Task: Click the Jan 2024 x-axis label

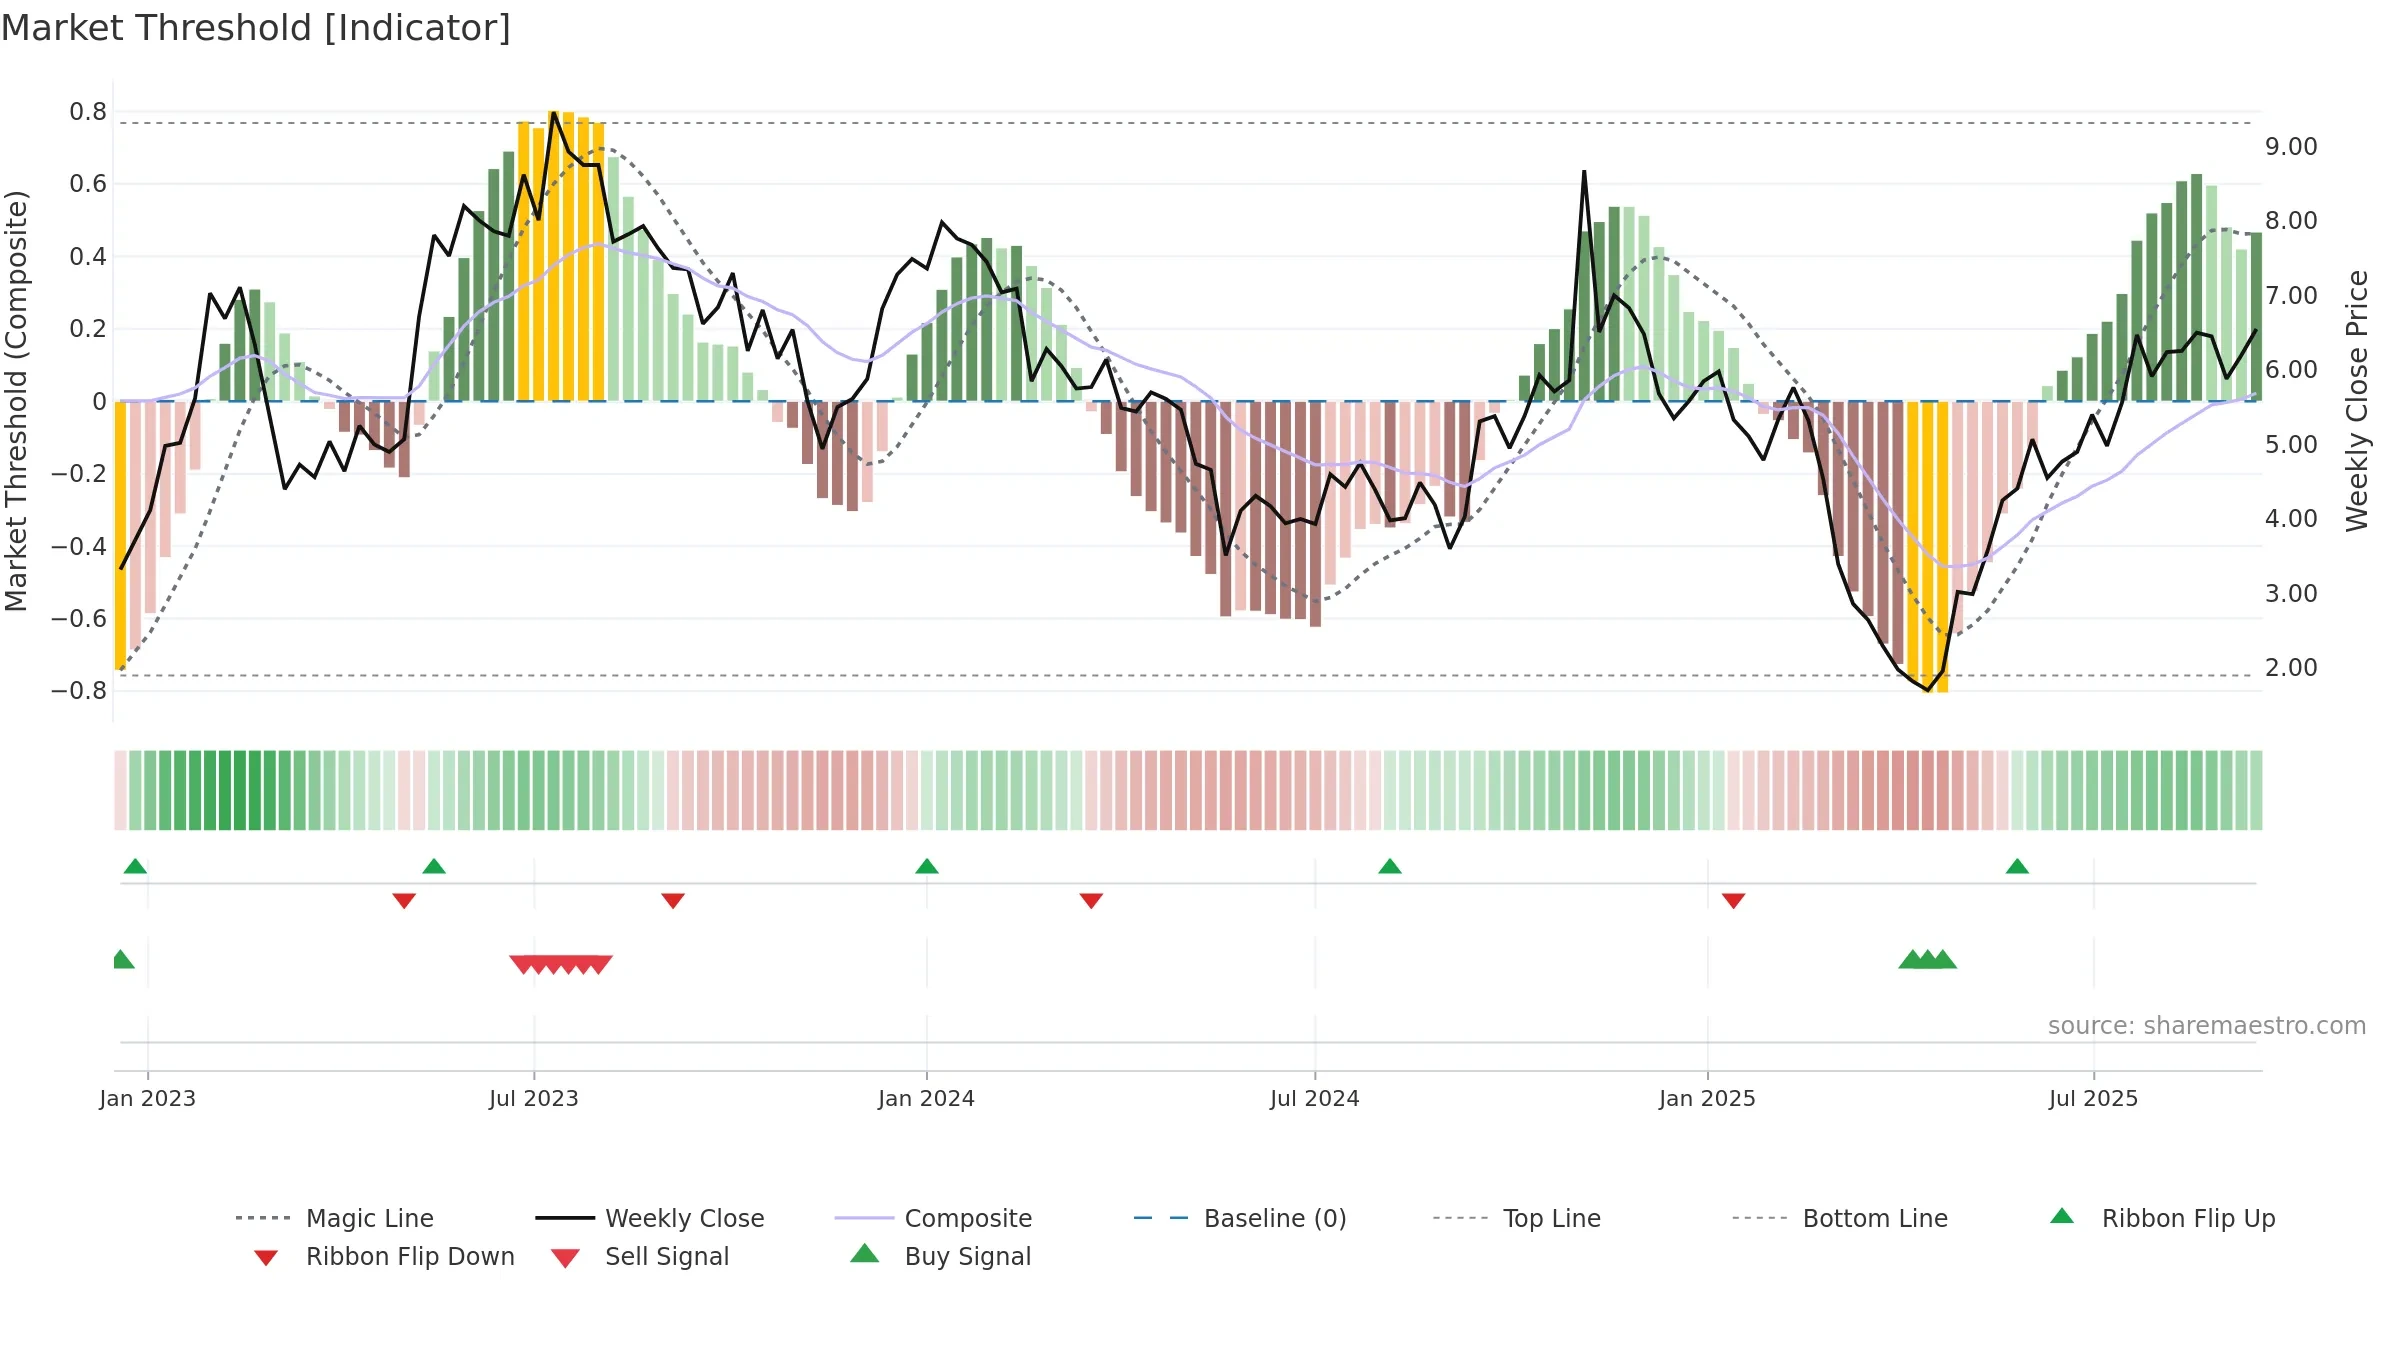Action: 927,1098
